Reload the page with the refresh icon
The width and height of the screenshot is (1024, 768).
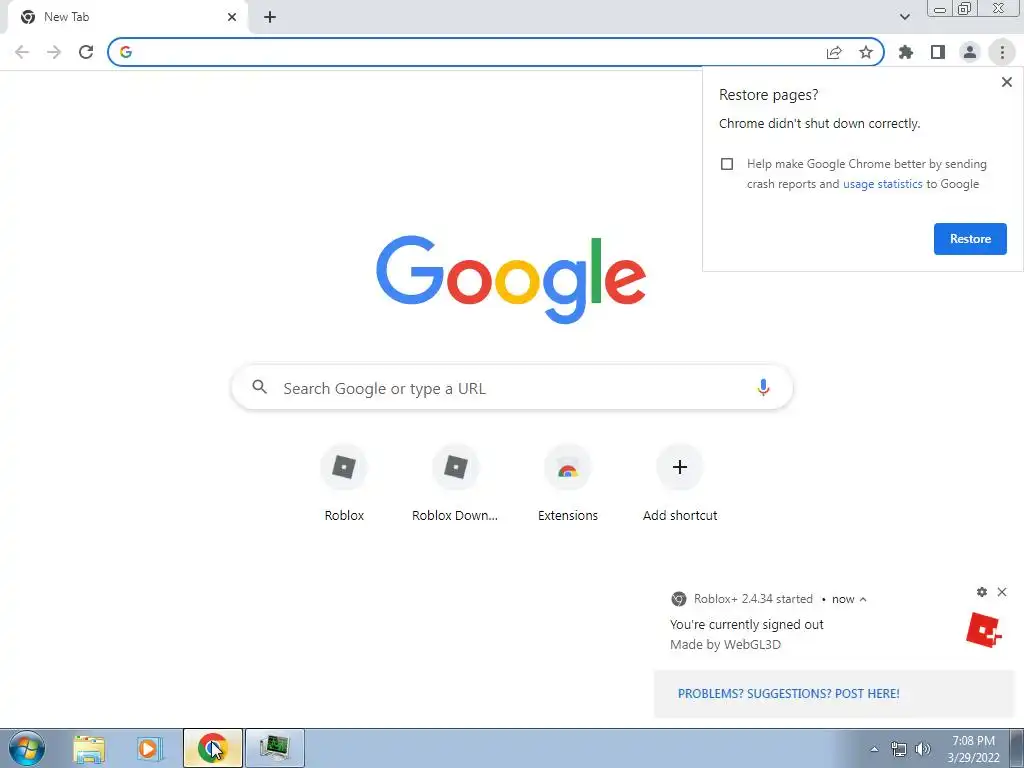86,52
